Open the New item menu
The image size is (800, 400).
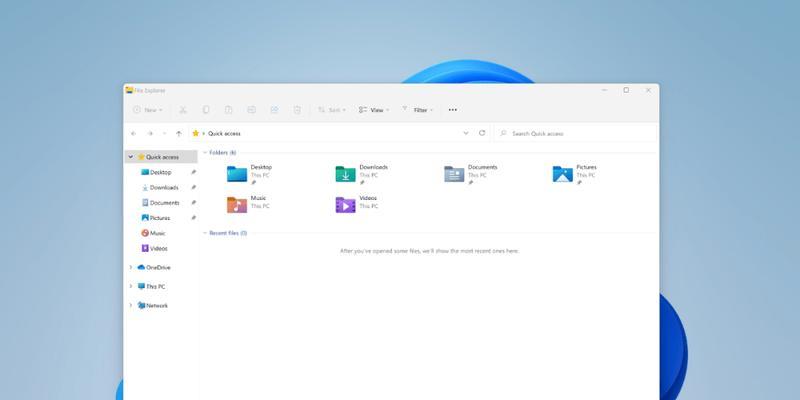147,110
